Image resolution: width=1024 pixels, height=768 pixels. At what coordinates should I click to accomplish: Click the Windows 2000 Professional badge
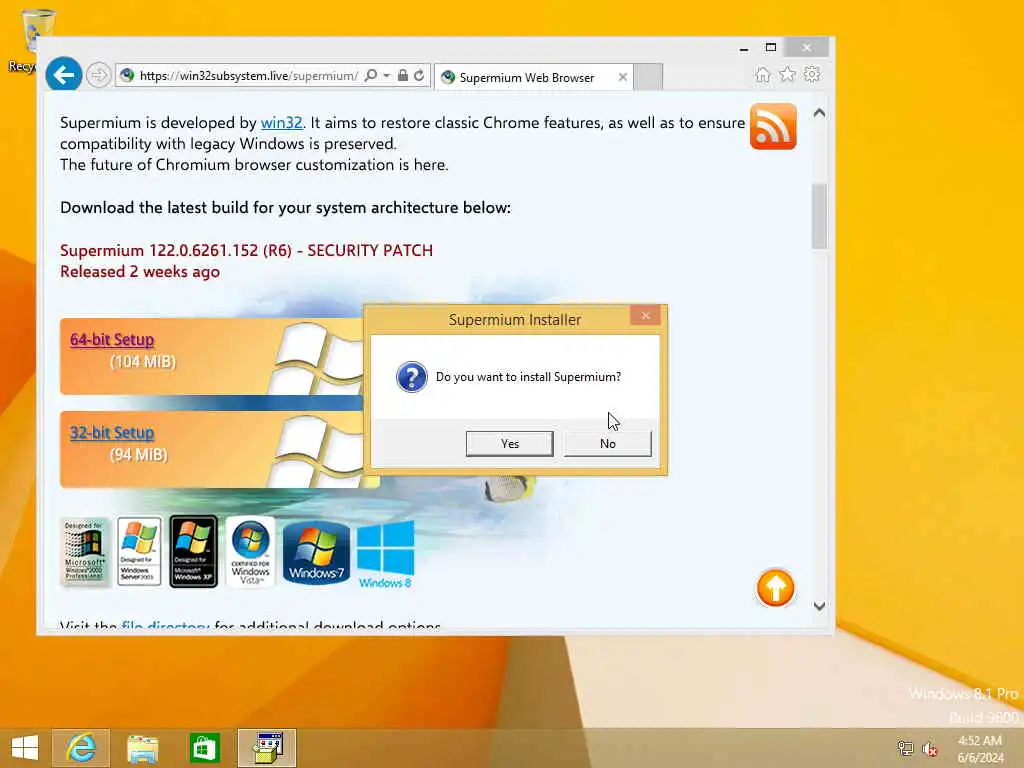tap(85, 552)
